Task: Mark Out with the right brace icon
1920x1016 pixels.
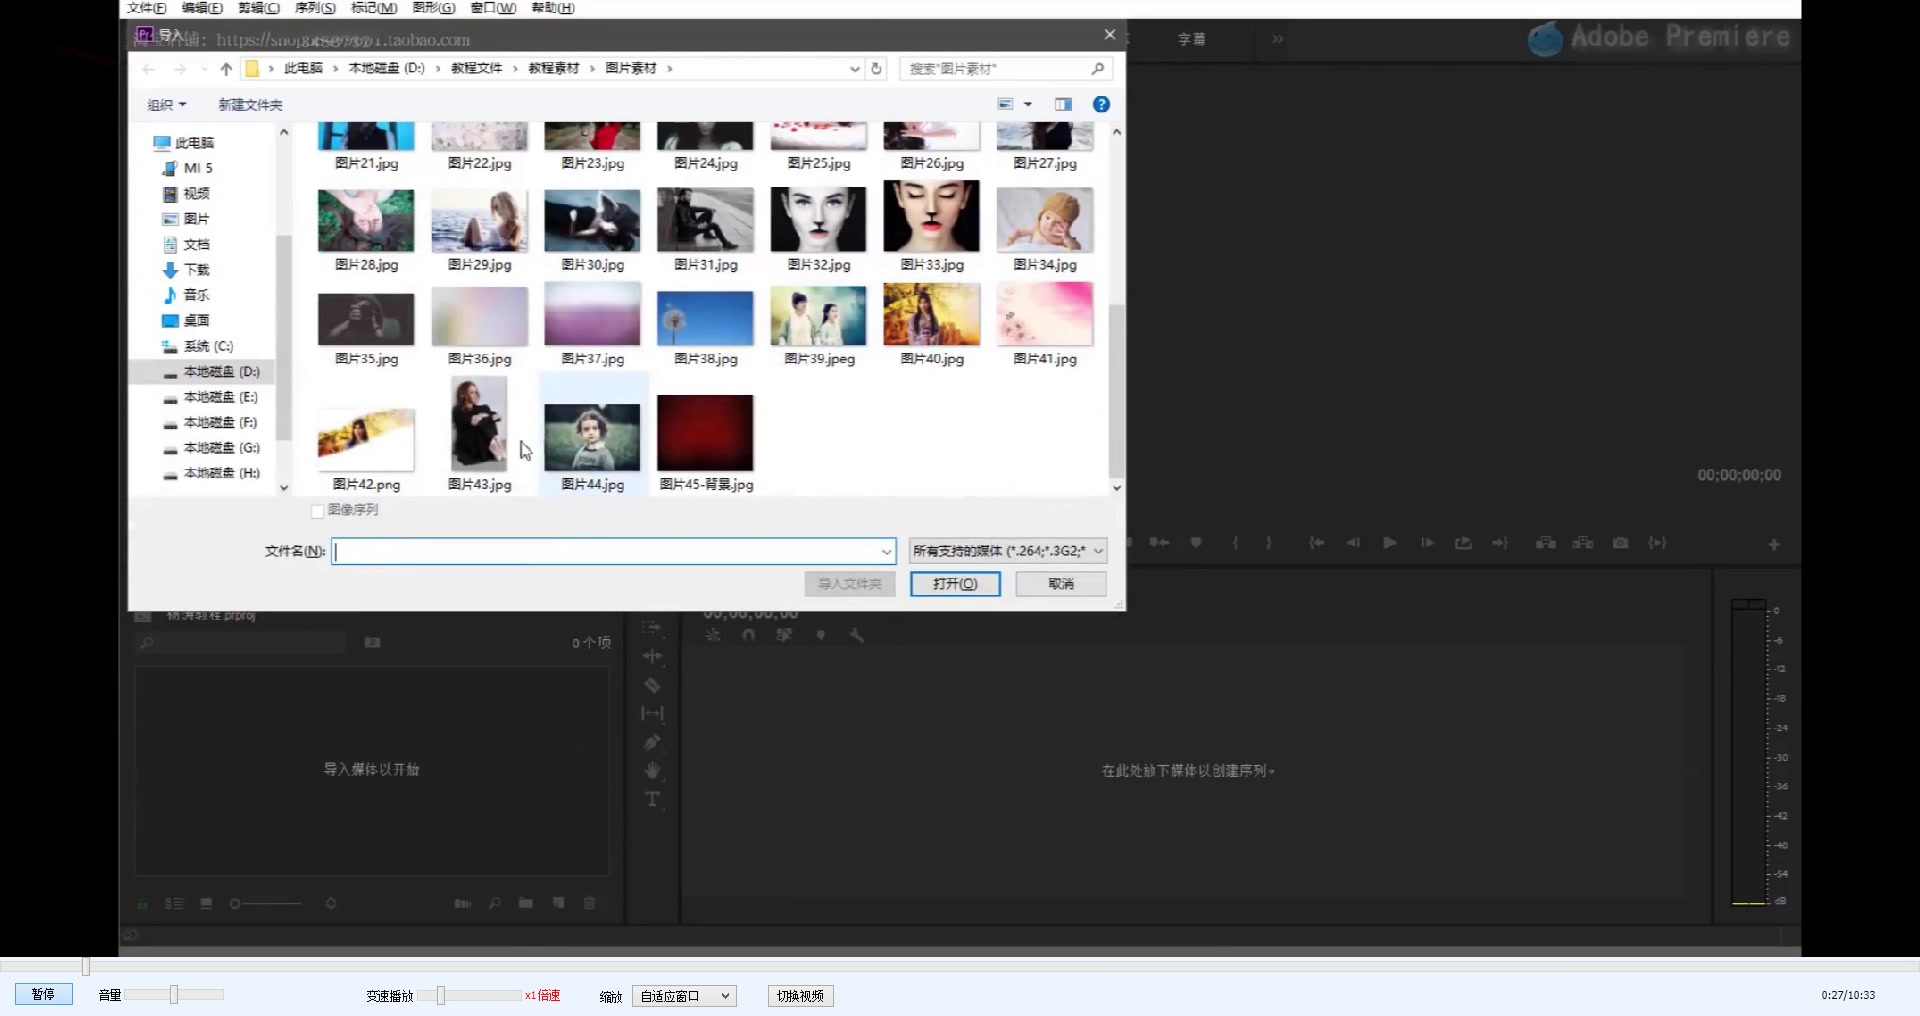Action: (x=1269, y=542)
